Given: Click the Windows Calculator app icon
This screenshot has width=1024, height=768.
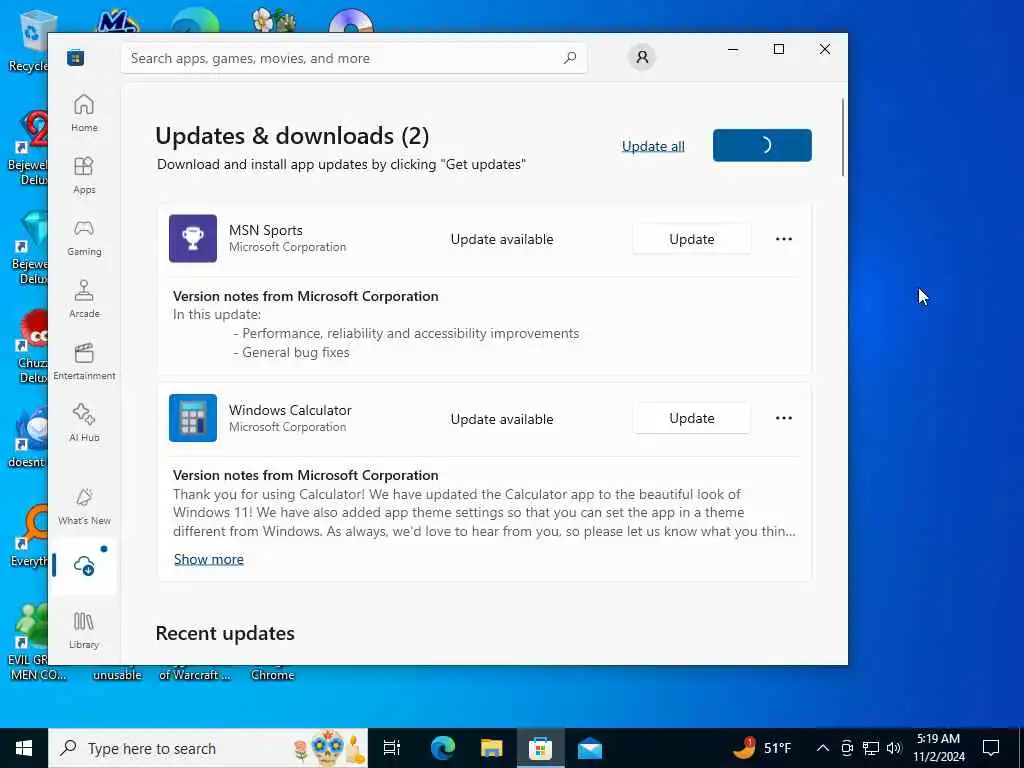Looking at the screenshot, I should (x=193, y=418).
